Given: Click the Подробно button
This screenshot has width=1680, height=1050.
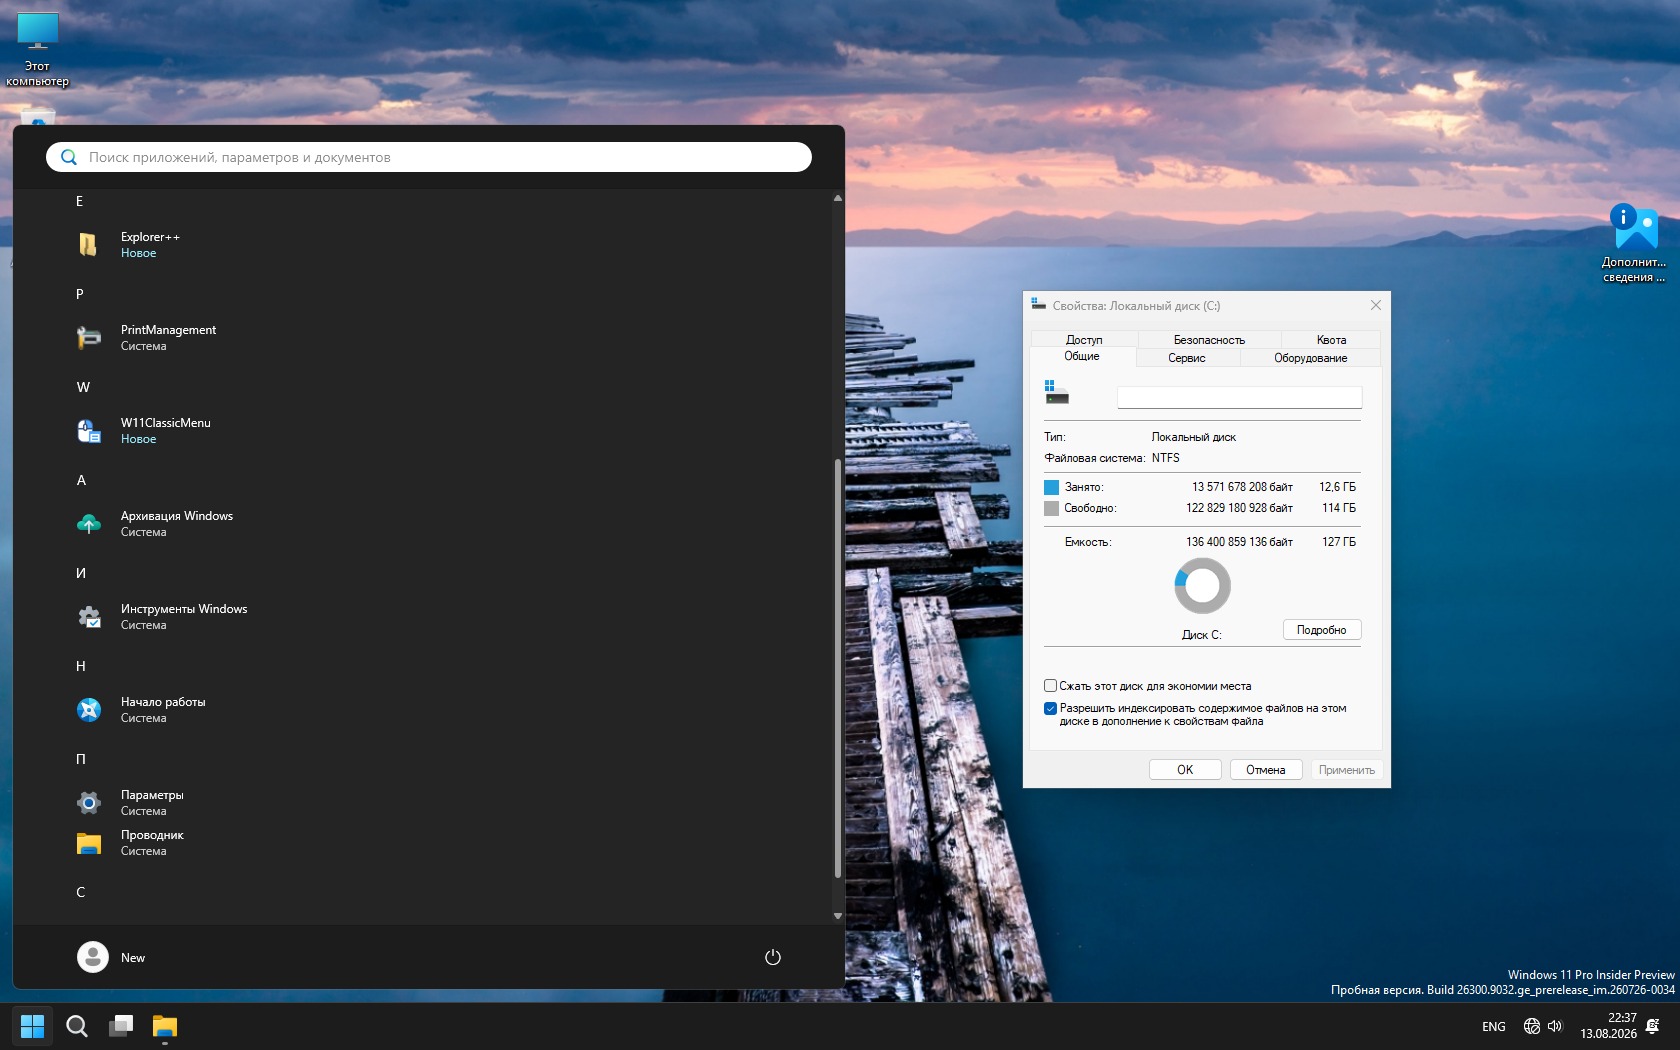Looking at the screenshot, I should [x=1322, y=630].
